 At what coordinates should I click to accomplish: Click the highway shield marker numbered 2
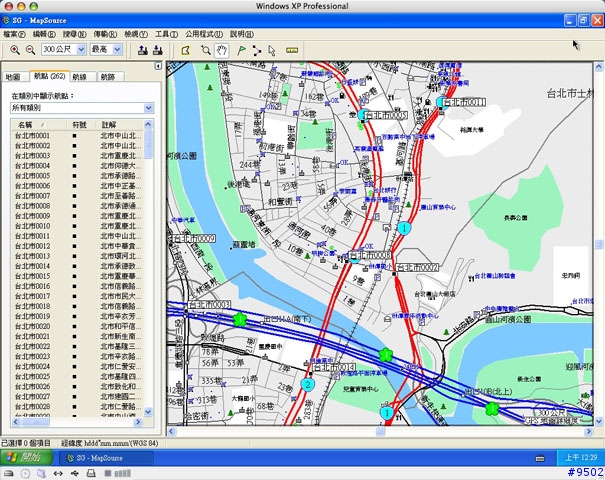click(308, 385)
